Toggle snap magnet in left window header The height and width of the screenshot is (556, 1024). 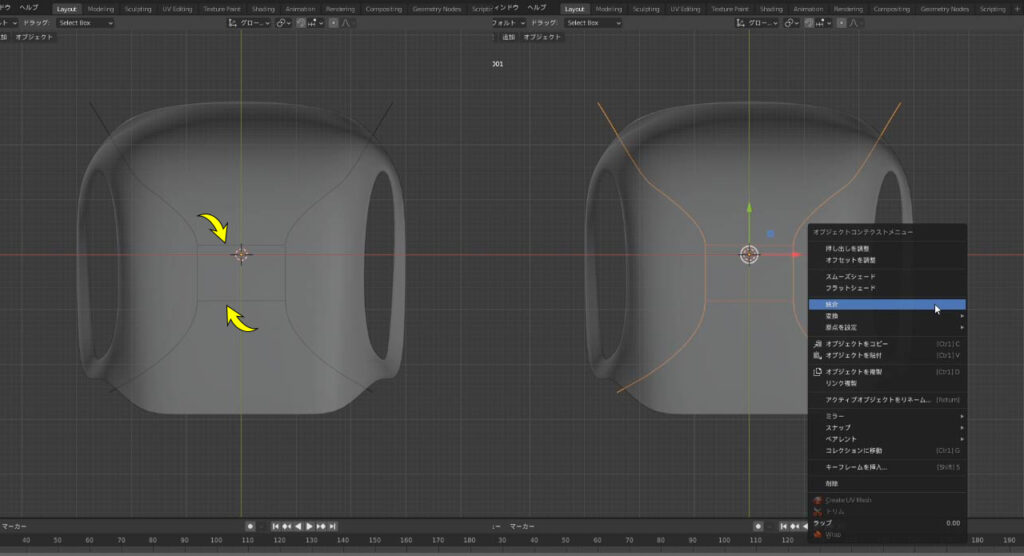[300, 23]
